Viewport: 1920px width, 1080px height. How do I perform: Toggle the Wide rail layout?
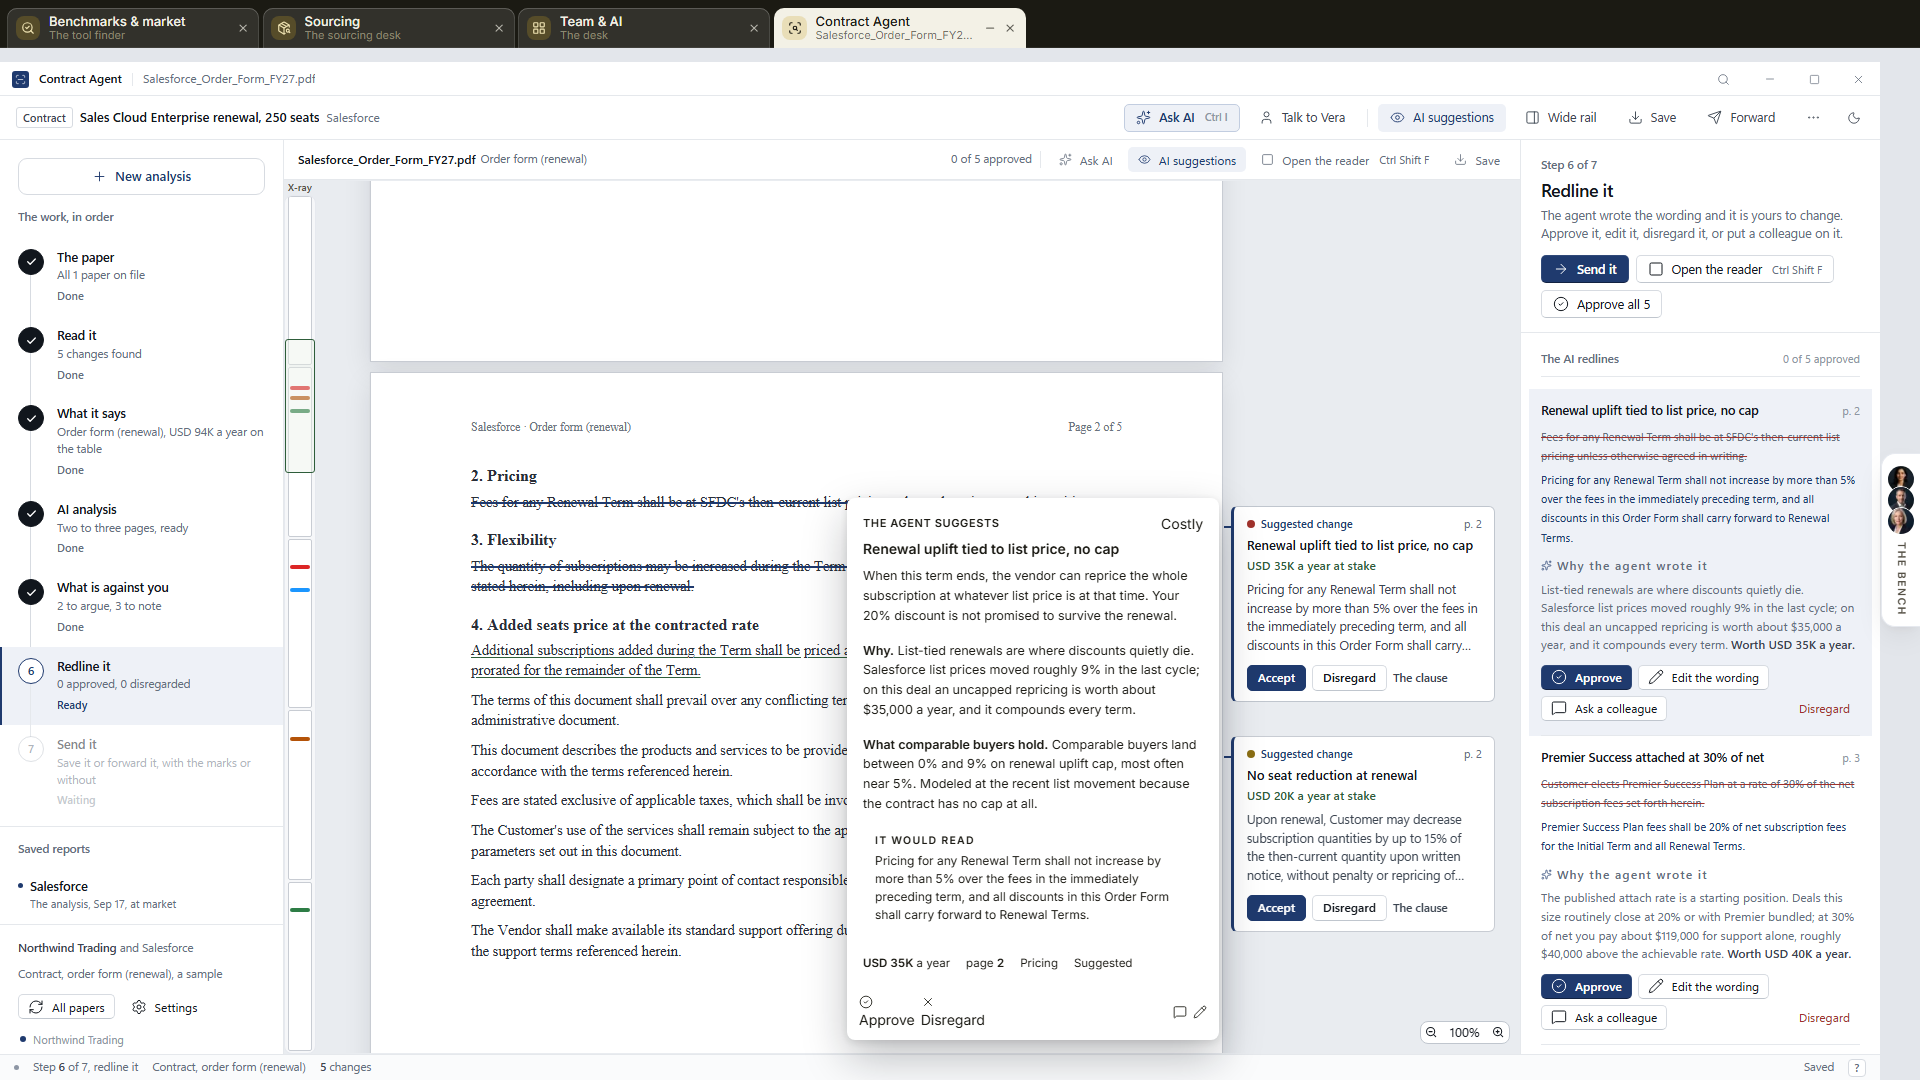click(x=1561, y=118)
